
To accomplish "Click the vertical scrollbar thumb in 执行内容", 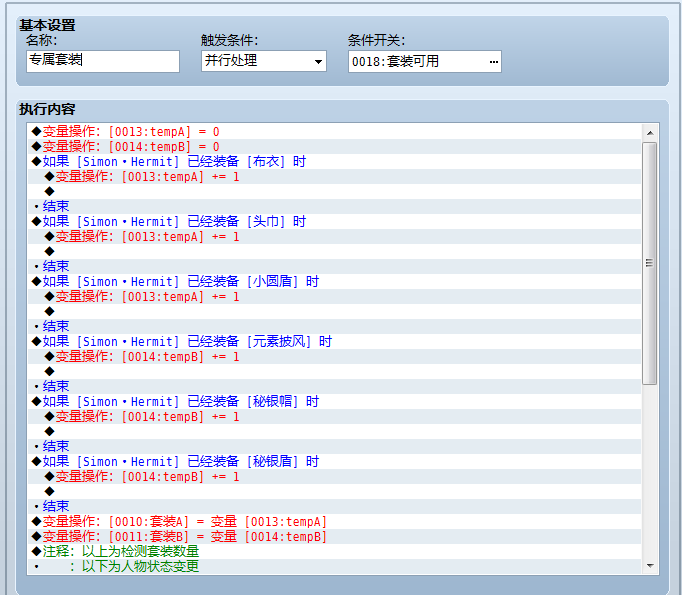I will 650,263.
